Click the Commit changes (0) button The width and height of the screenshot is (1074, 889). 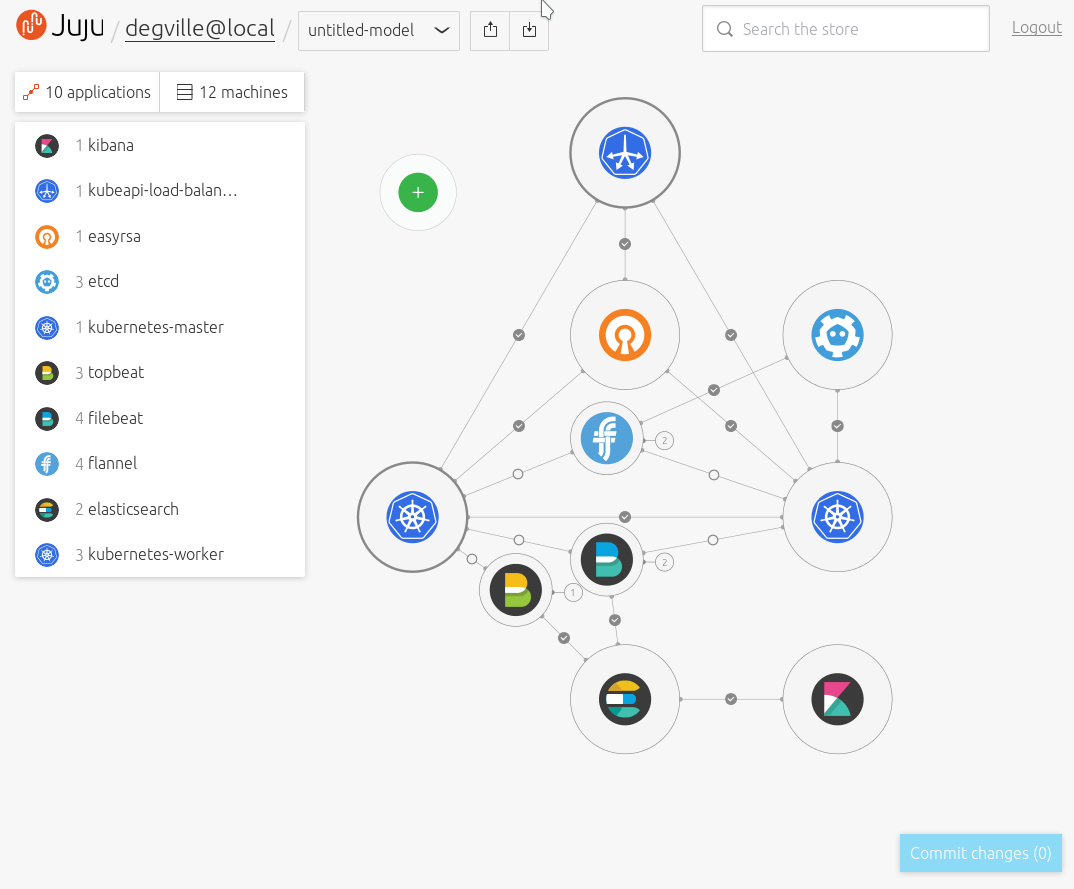coord(981,853)
